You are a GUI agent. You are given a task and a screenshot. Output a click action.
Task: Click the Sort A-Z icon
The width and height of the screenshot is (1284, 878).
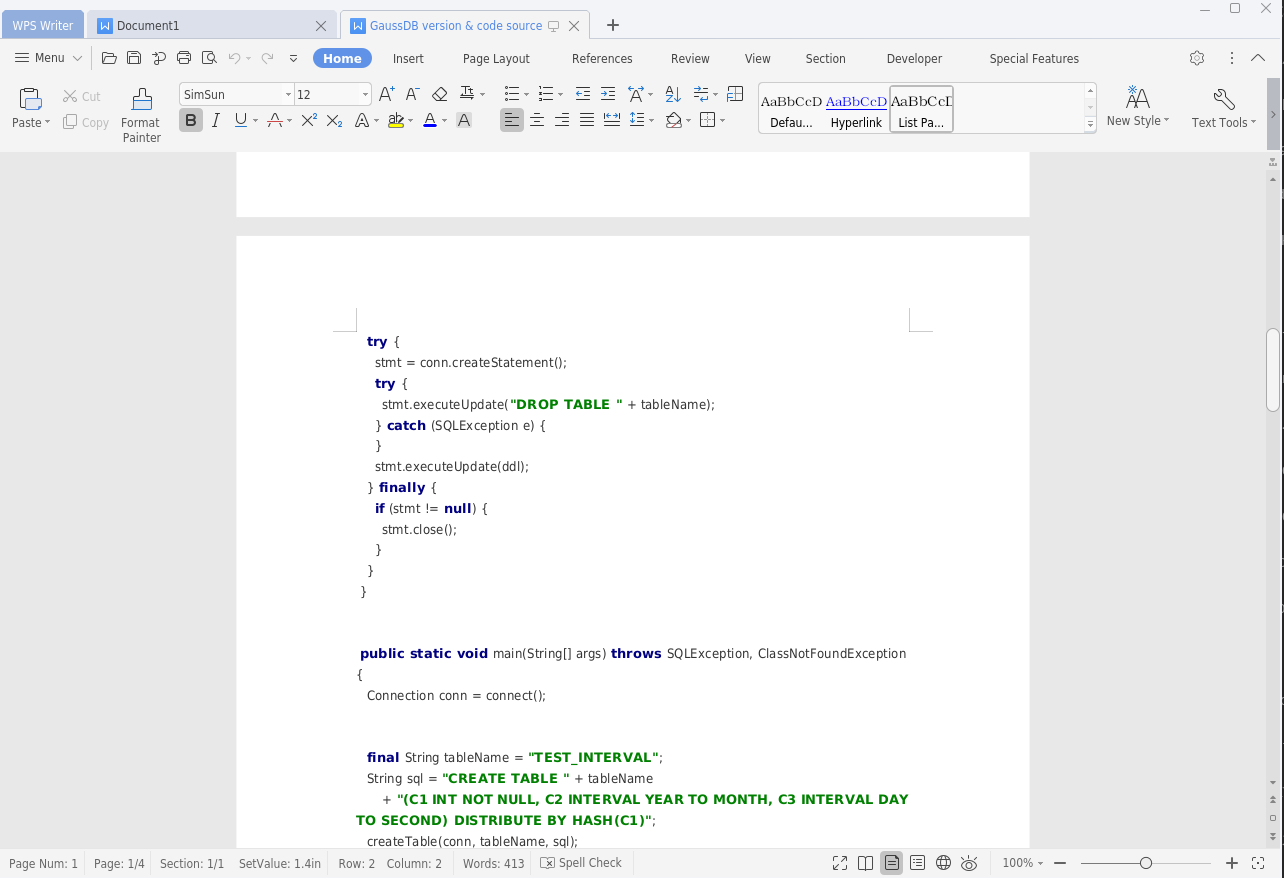673,94
